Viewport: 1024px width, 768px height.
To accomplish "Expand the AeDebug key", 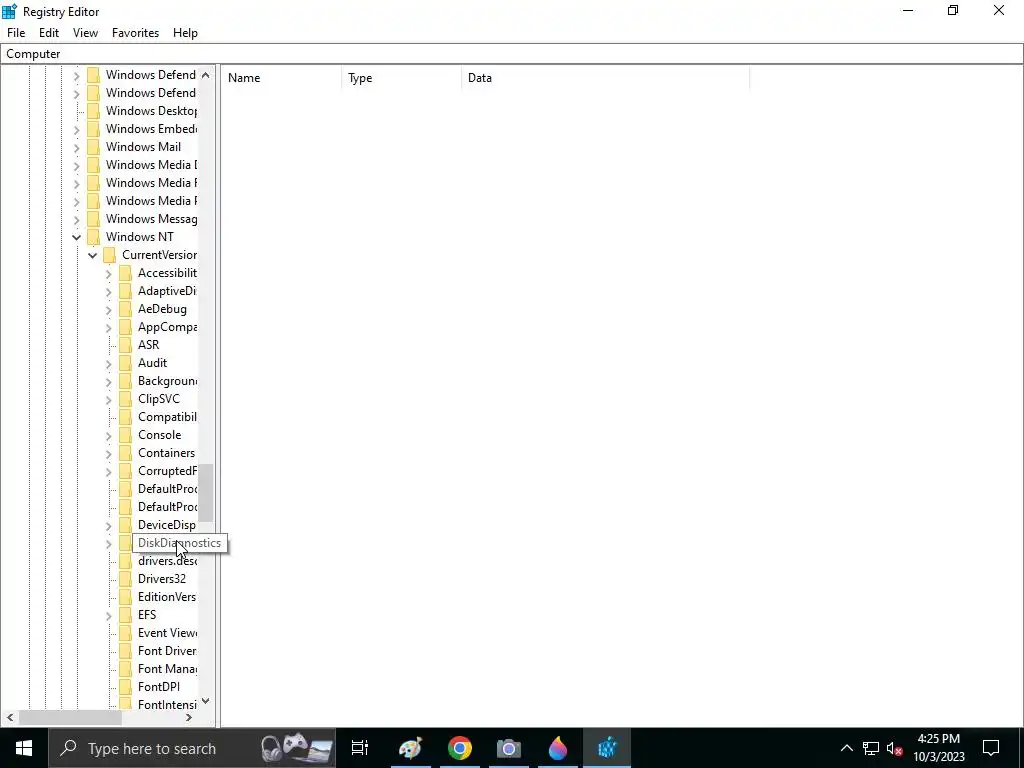I will [108, 310].
